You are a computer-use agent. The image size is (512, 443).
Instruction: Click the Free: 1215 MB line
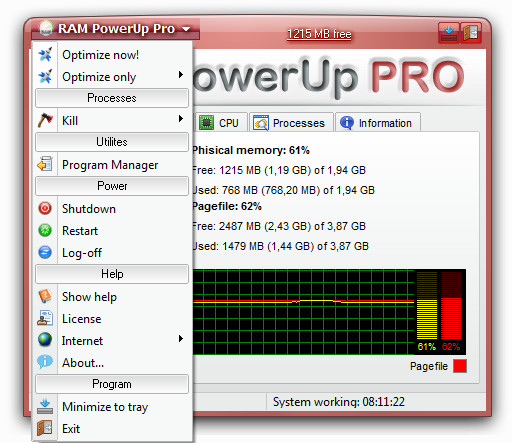pos(279,170)
